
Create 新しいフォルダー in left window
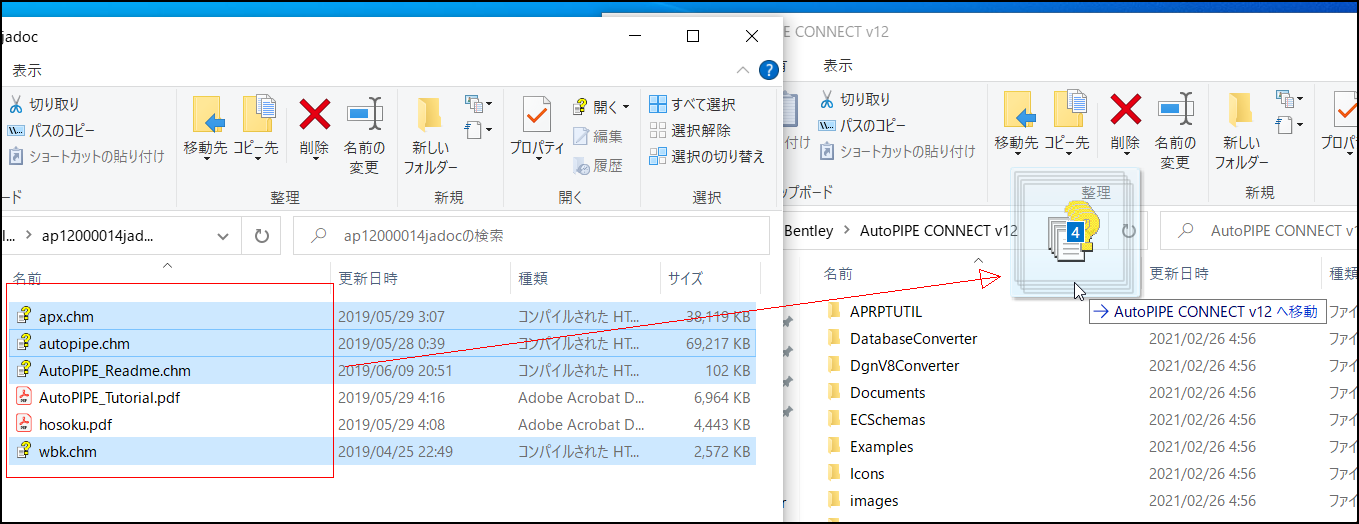pyautogui.click(x=430, y=135)
